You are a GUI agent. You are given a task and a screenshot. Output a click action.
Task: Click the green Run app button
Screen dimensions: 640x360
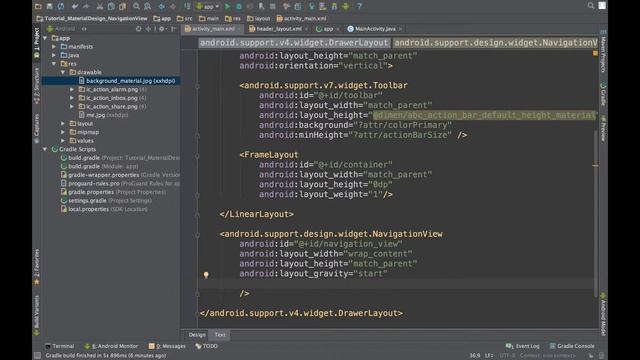[227, 6]
